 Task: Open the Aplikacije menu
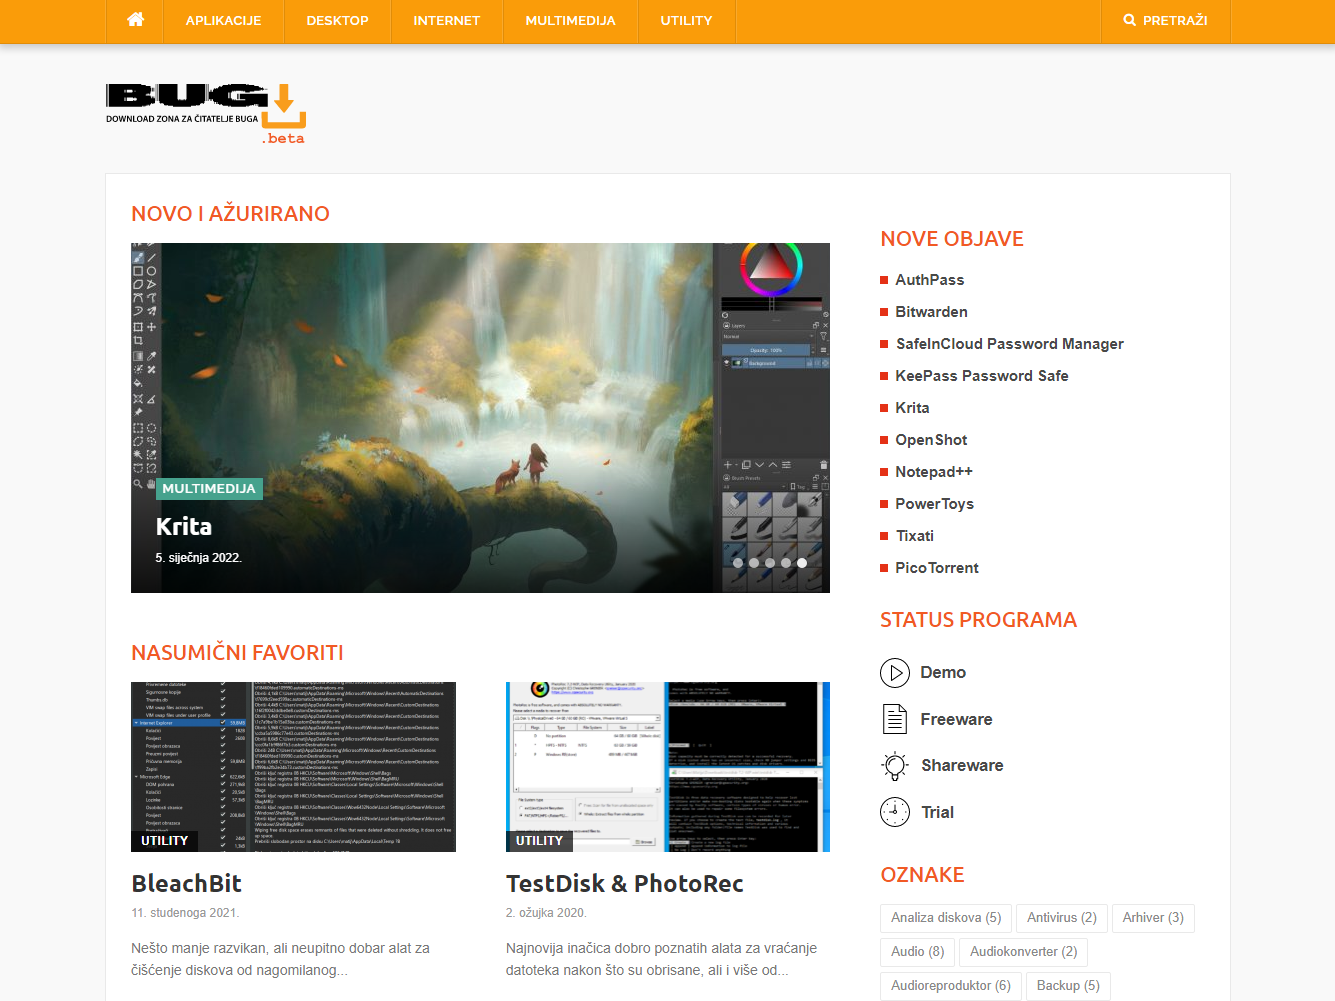[223, 20]
